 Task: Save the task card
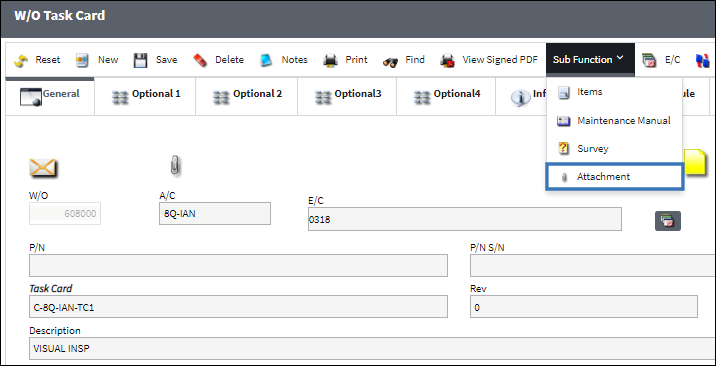[x=155, y=60]
